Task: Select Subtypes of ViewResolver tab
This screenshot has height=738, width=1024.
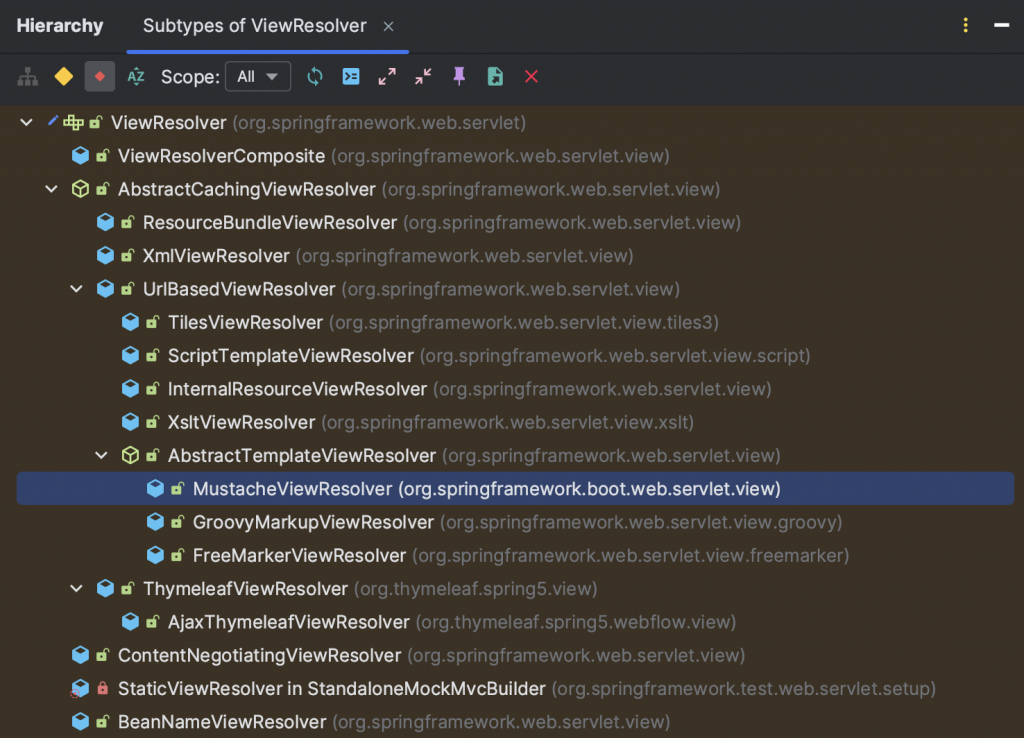Action: tap(255, 25)
